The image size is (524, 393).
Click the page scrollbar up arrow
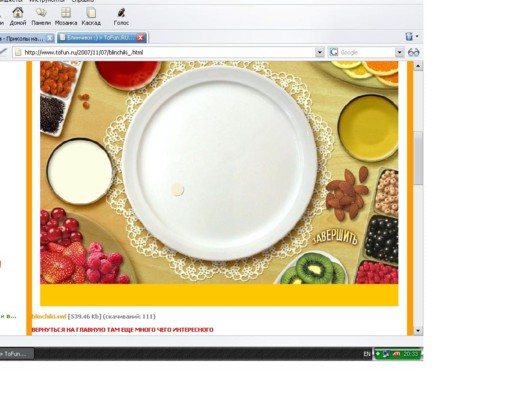tap(418, 66)
